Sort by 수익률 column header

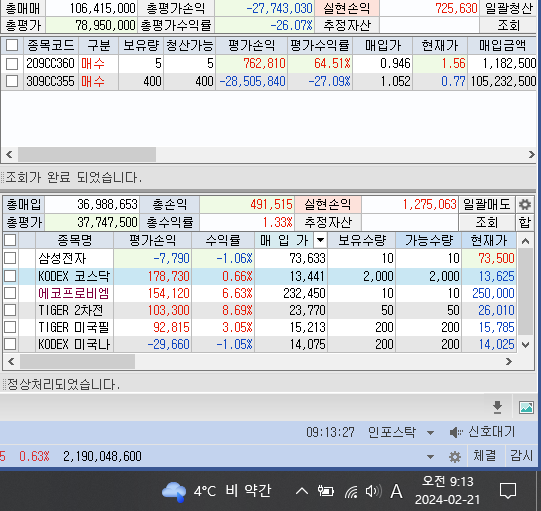tap(223, 240)
